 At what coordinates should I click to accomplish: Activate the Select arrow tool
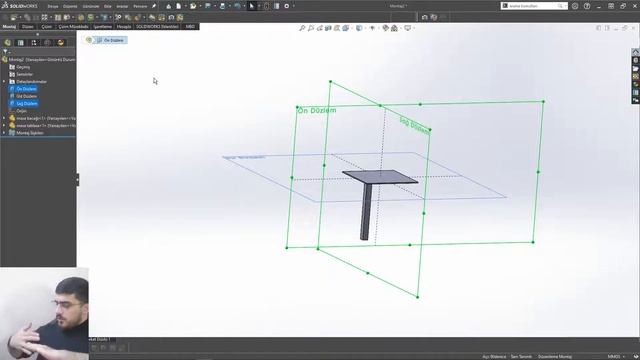(252, 6)
